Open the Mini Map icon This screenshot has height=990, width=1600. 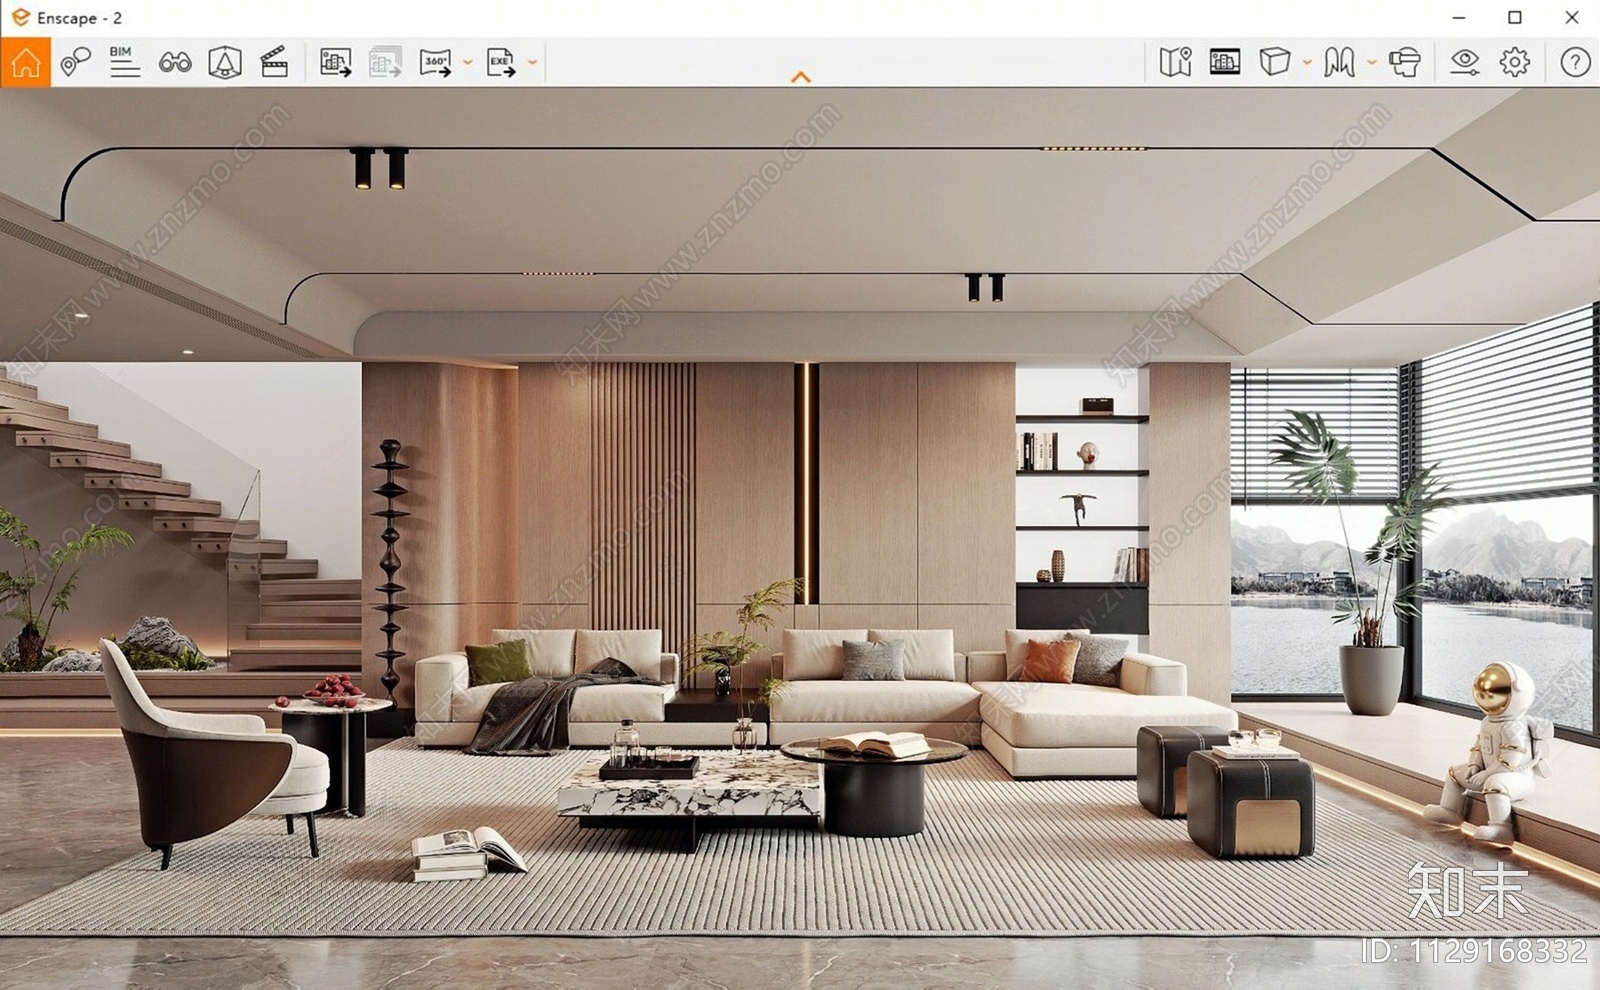pyautogui.click(x=1175, y=62)
